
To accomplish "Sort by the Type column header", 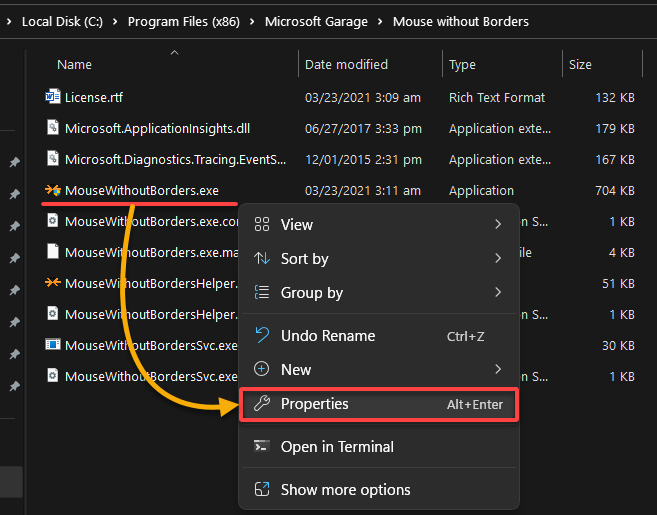I will [x=462, y=65].
